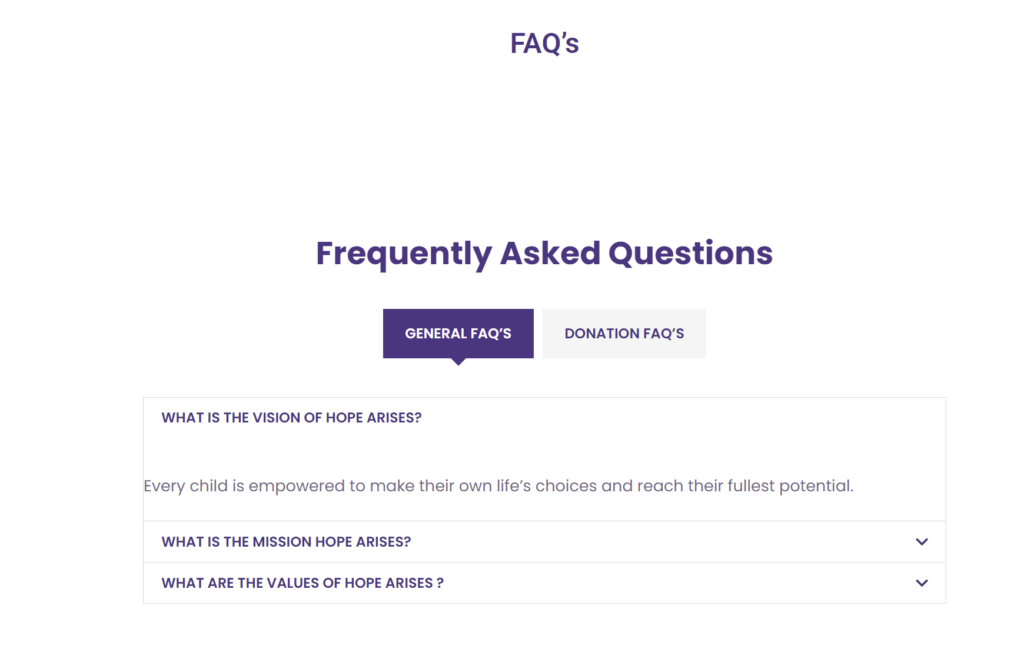Expand "What is the mission Hope Arises?"

click(286, 542)
